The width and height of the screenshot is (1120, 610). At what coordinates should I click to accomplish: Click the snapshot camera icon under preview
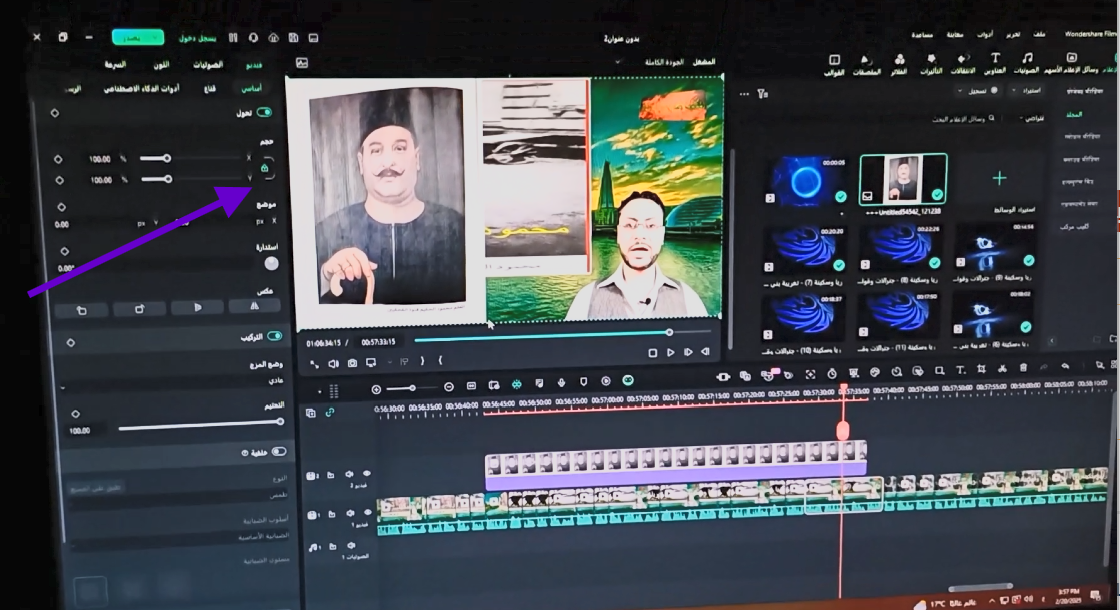[352, 363]
